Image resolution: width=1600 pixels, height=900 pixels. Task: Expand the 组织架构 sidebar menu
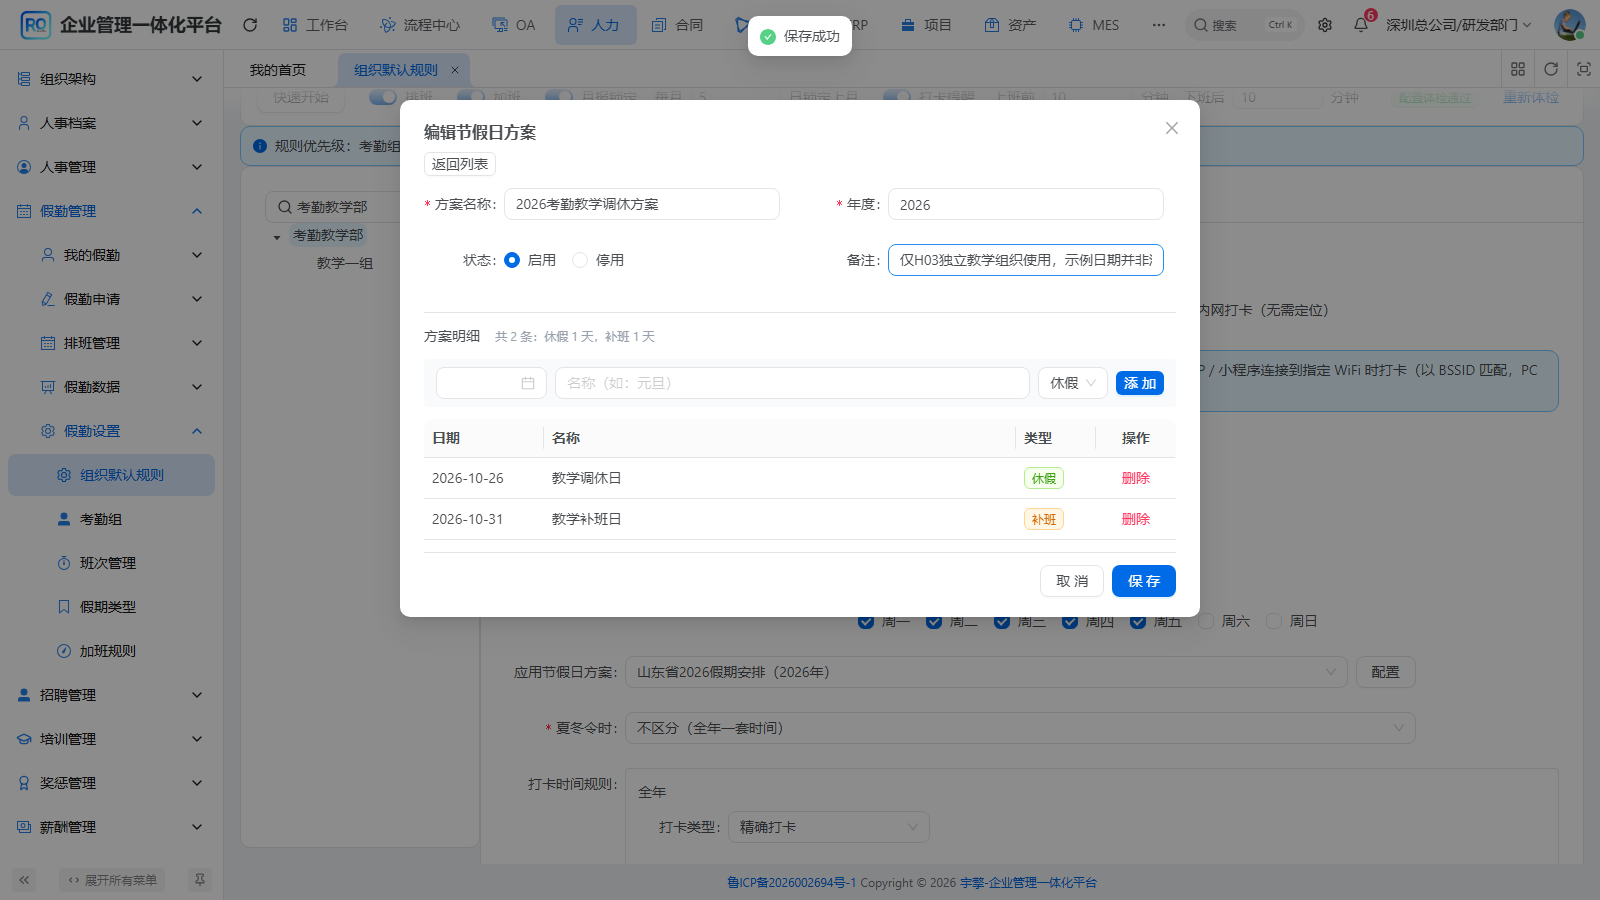coord(112,79)
